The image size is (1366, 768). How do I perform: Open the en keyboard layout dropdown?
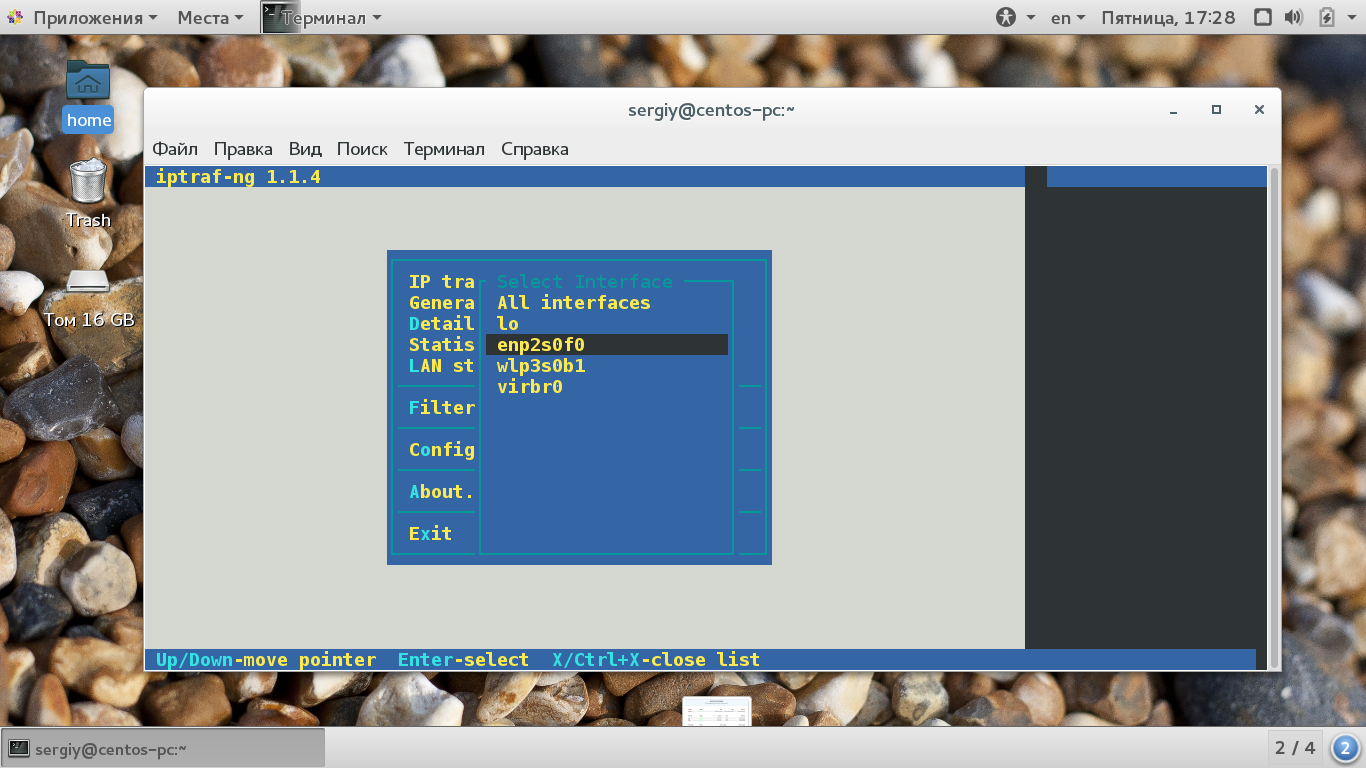(1067, 17)
